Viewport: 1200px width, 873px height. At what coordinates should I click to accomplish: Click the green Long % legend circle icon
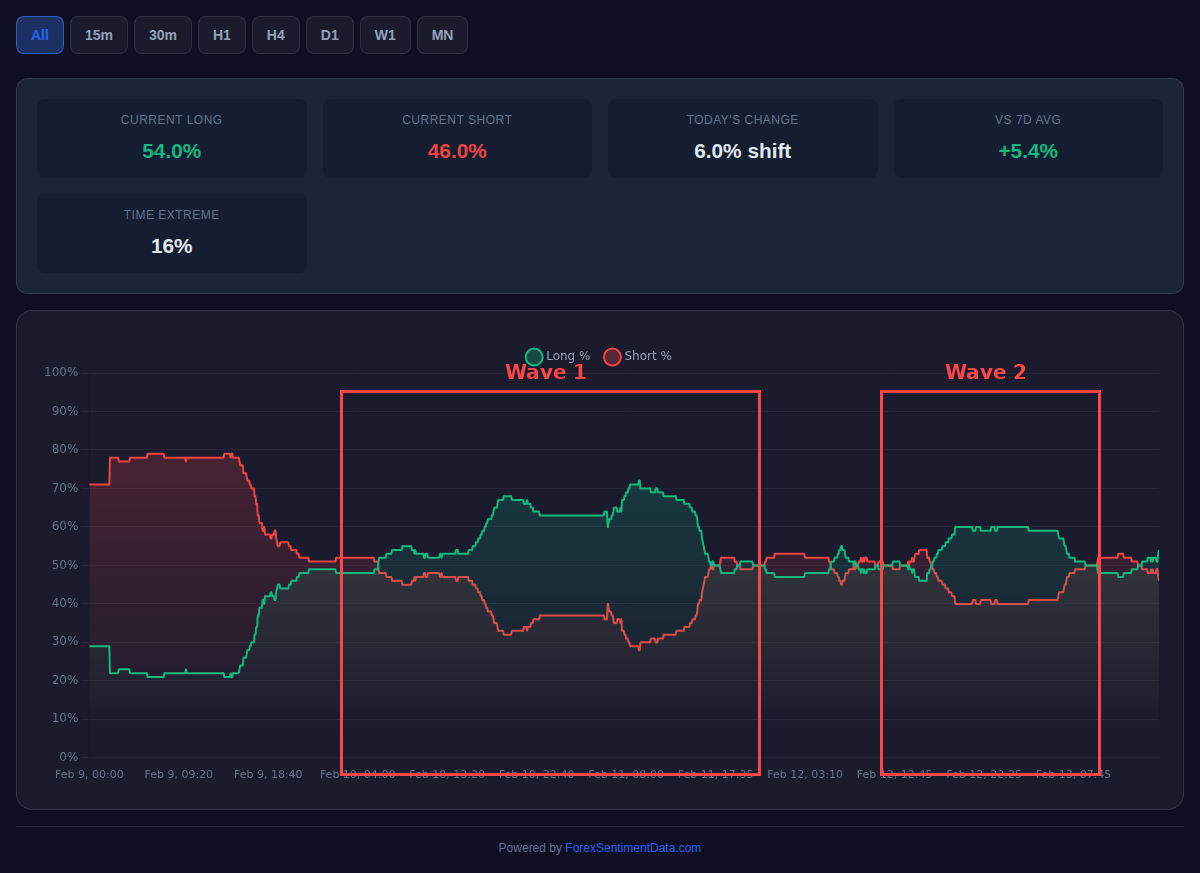pyautogui.click(x=534, y=356)
